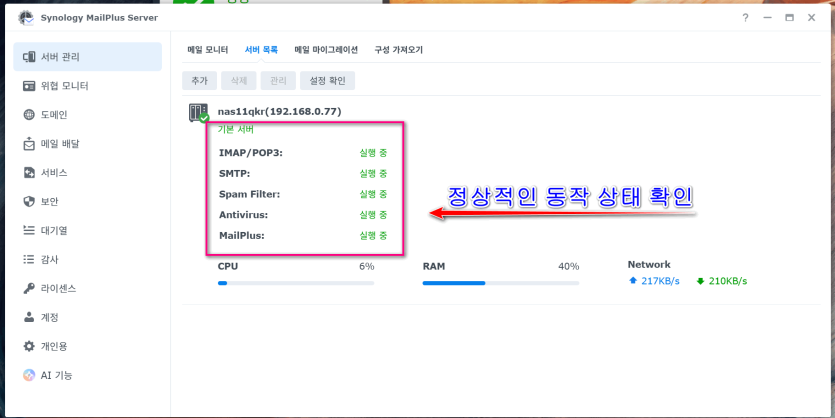The width and height of the screenshot is (835, 418).
Task: Click the 메일 배달 mailbox icon
Action: (29, 144)
